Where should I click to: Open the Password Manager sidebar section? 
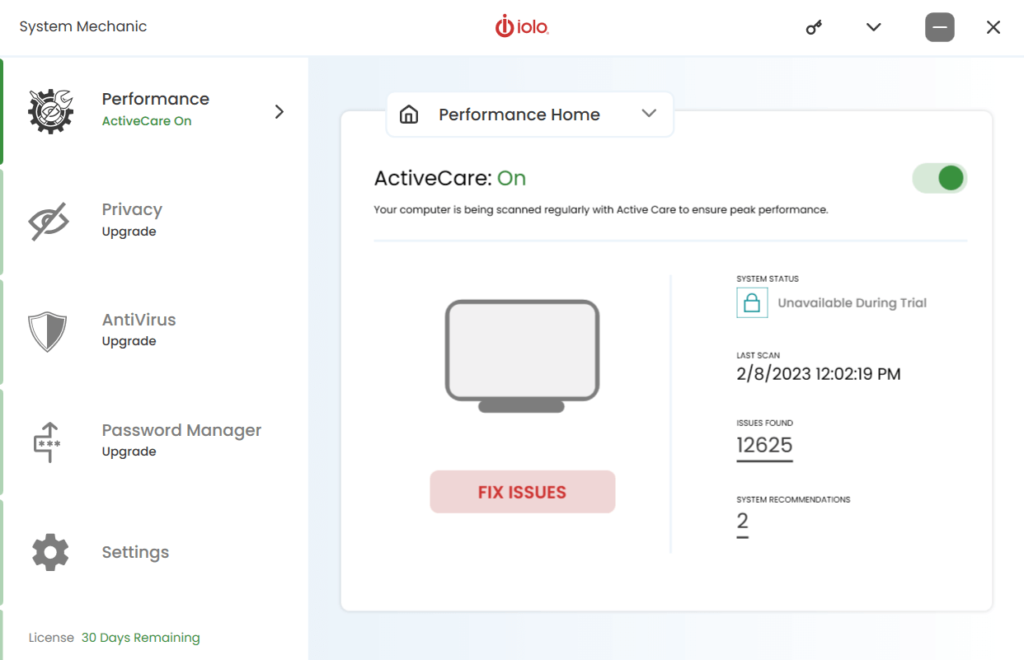(x=154, y=441)
